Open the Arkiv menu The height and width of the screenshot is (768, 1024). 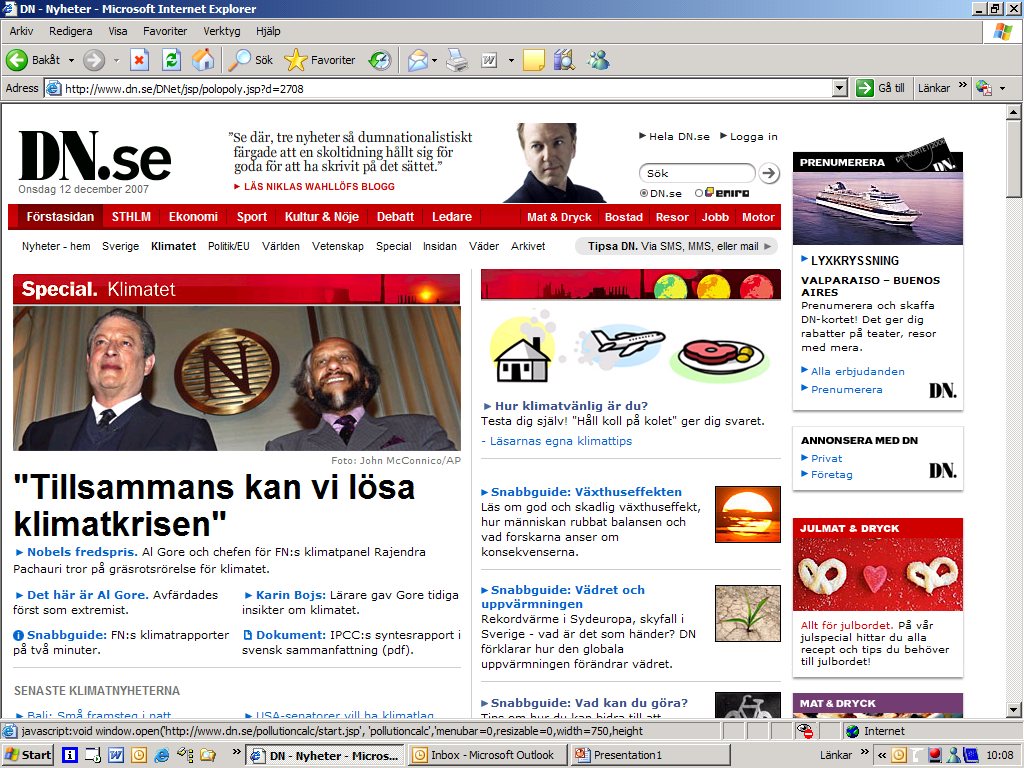[x=21, y=31]
